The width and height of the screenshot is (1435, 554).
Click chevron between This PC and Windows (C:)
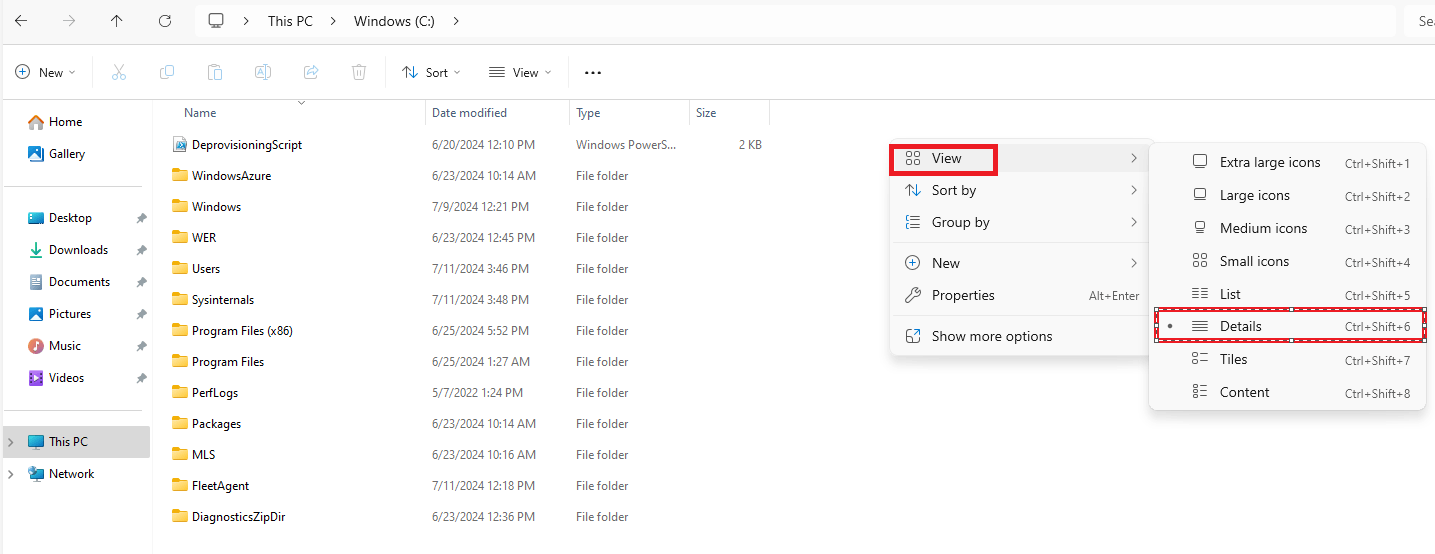(x=334, y=21)
